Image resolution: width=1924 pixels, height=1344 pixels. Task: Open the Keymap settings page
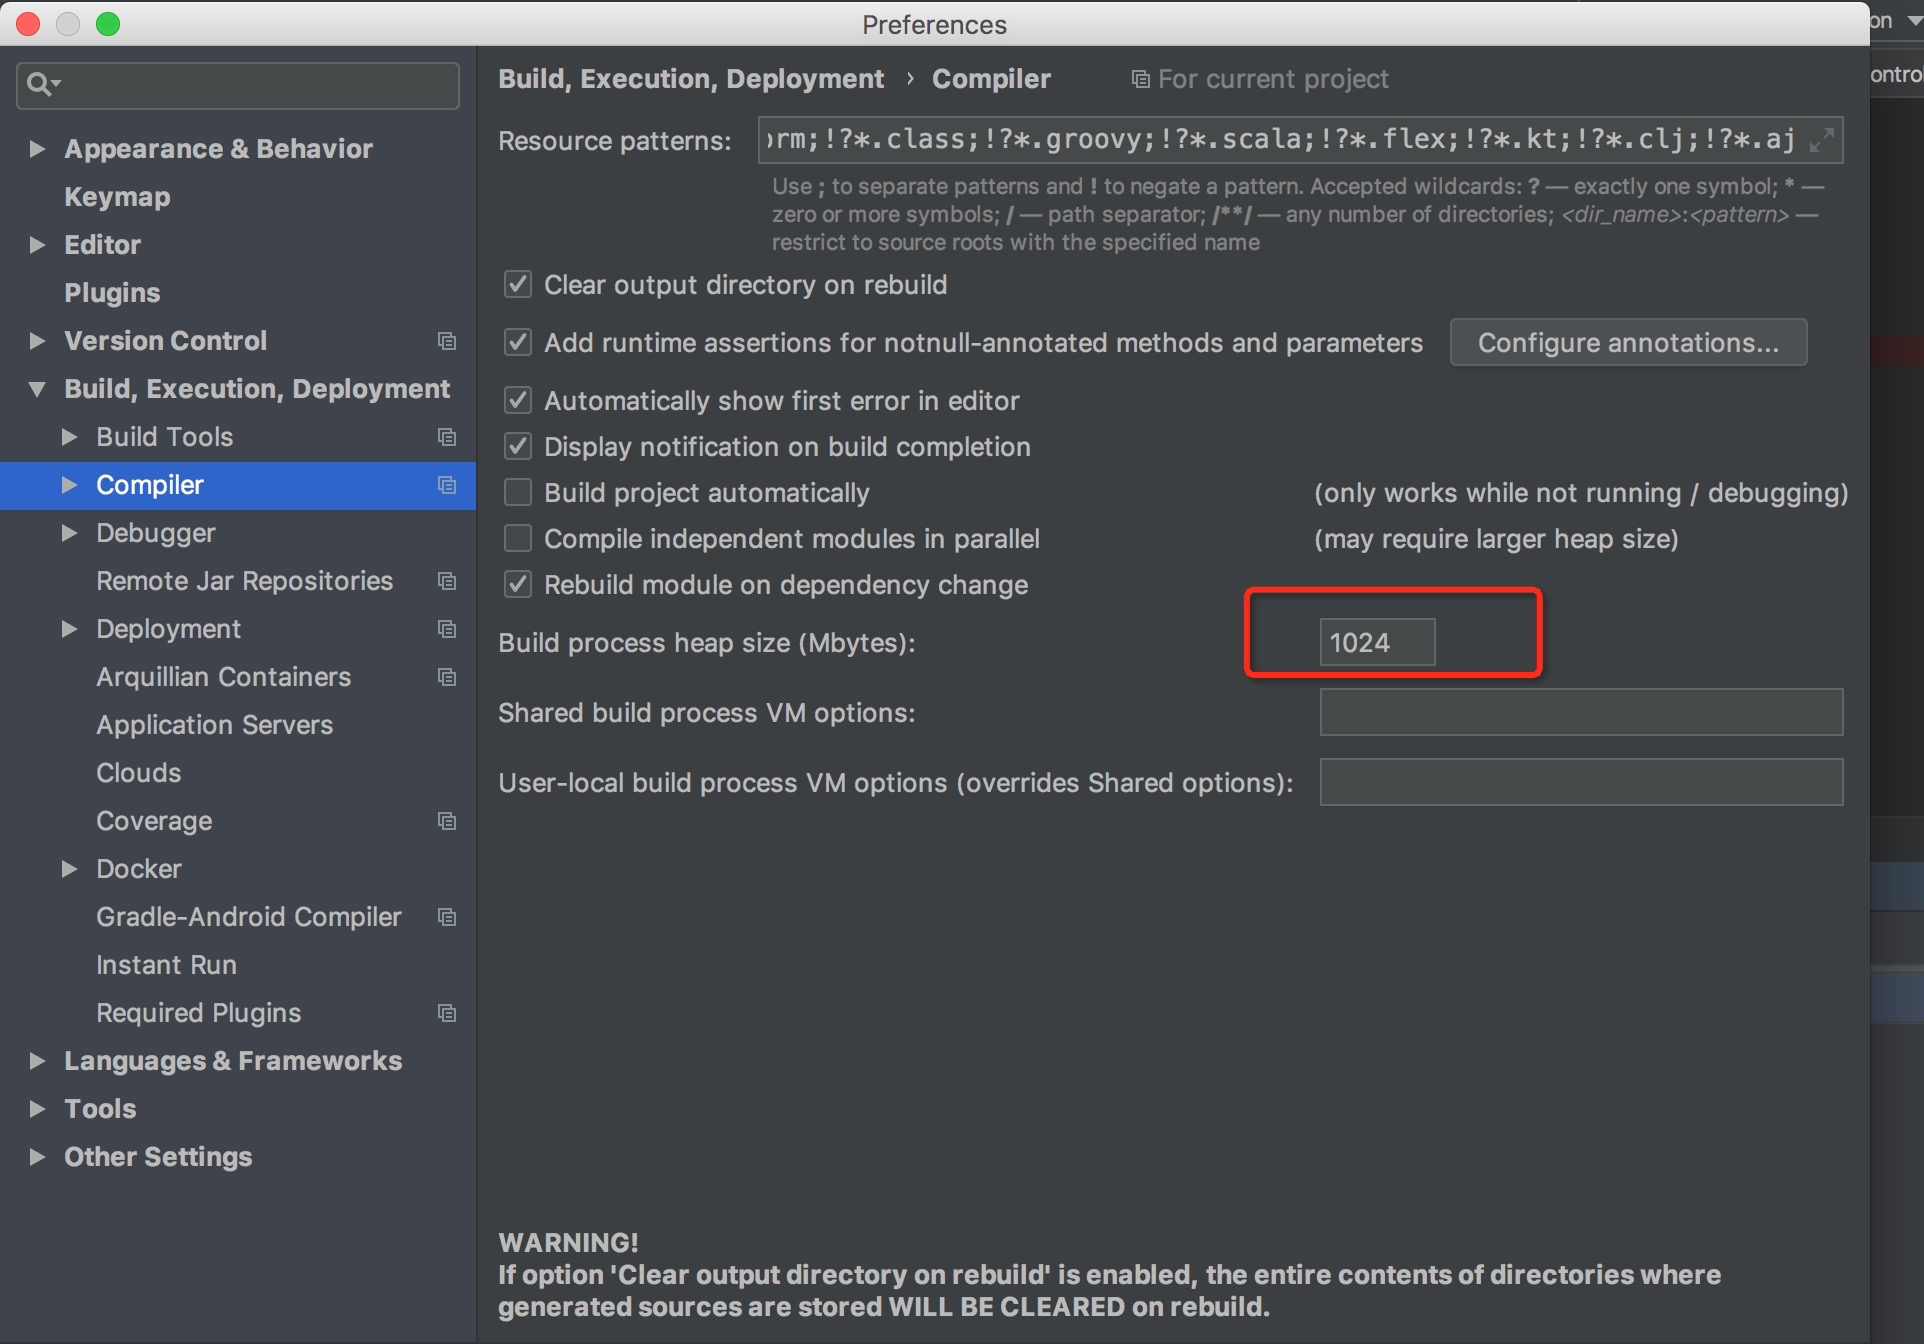[117, 197]
